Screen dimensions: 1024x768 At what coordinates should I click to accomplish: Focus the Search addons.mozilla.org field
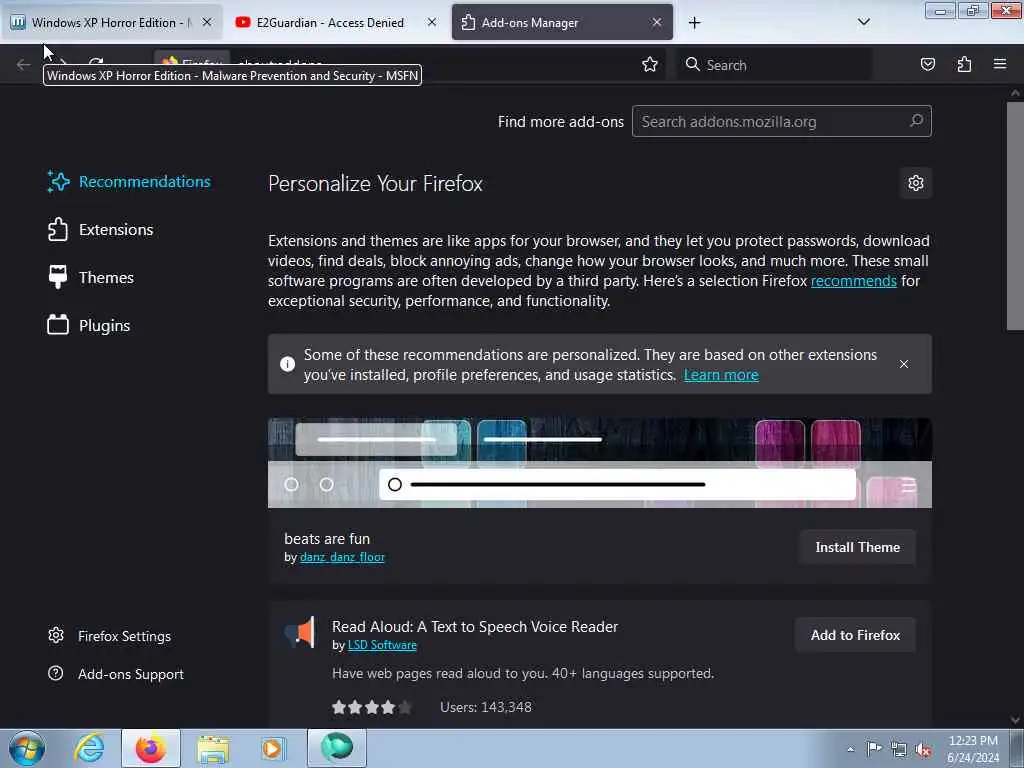(782, 121)
